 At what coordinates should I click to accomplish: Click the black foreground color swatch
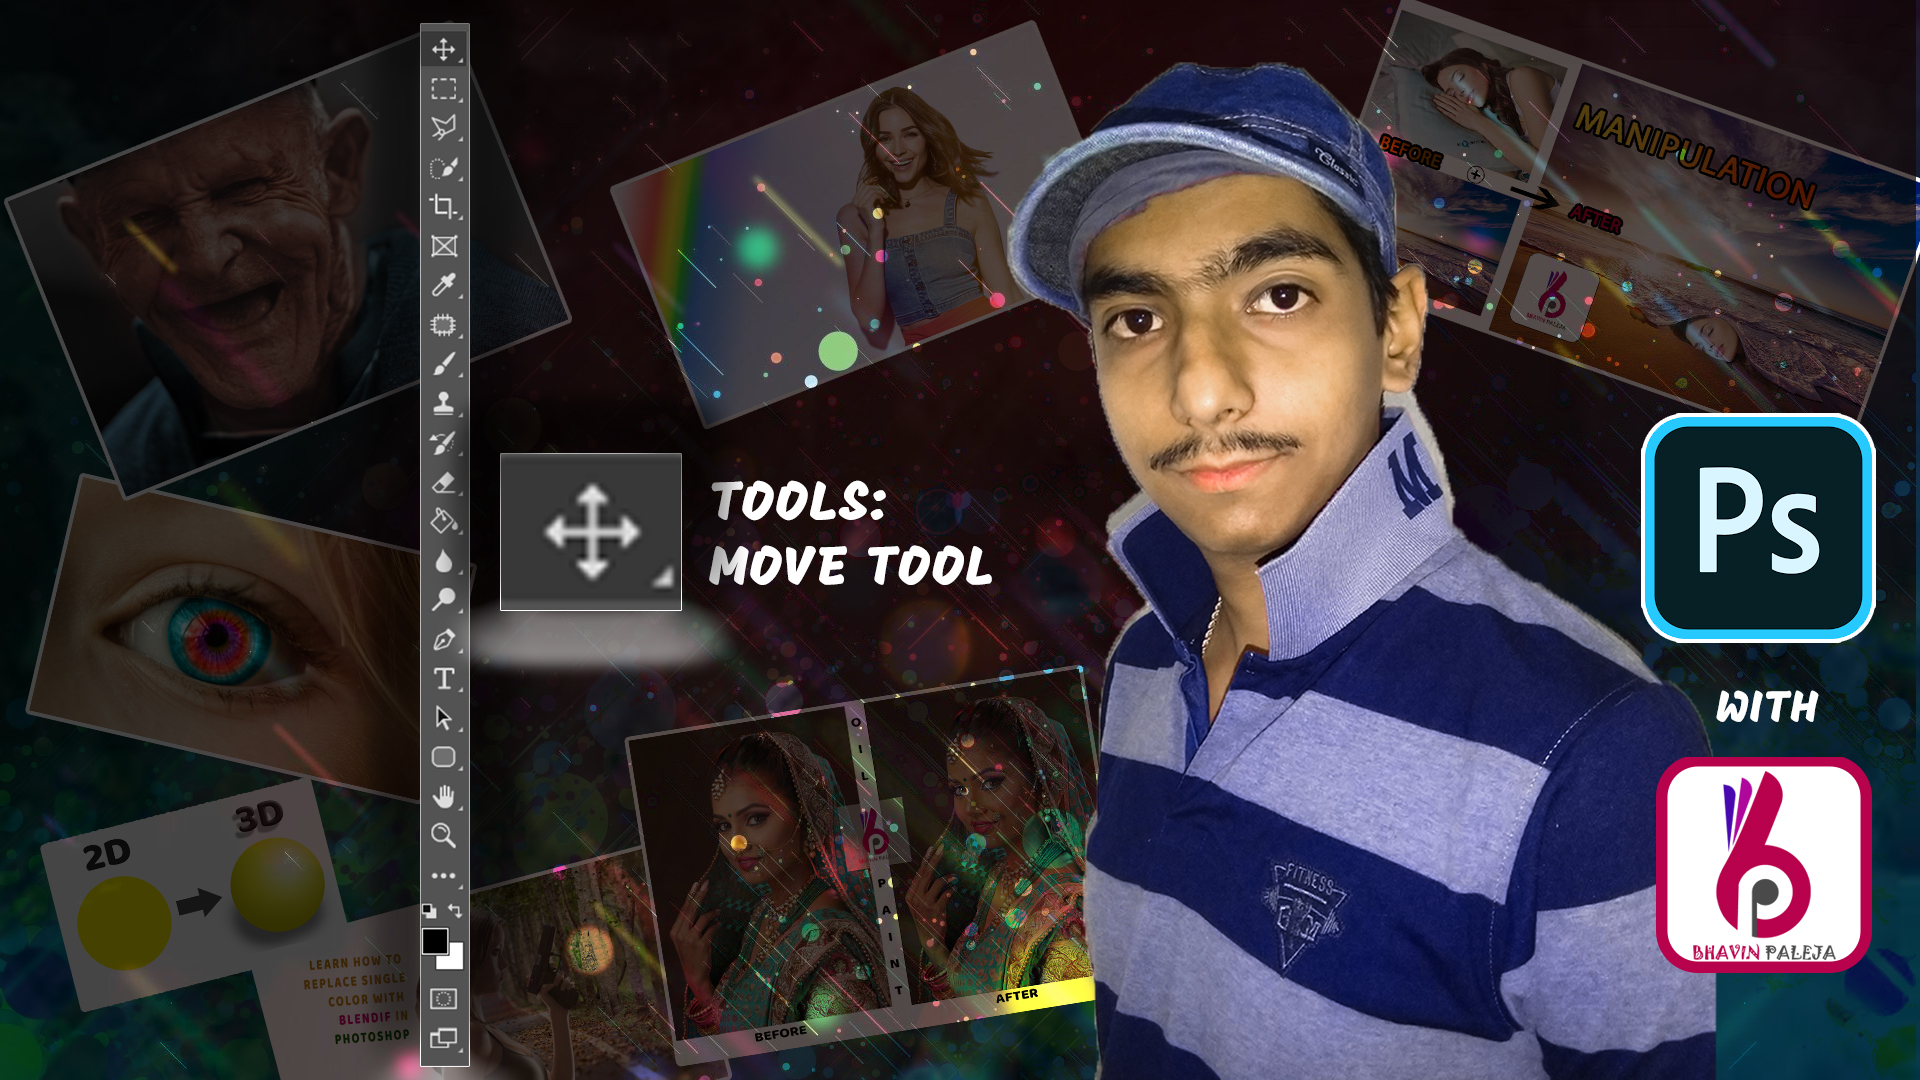point(434,940)
